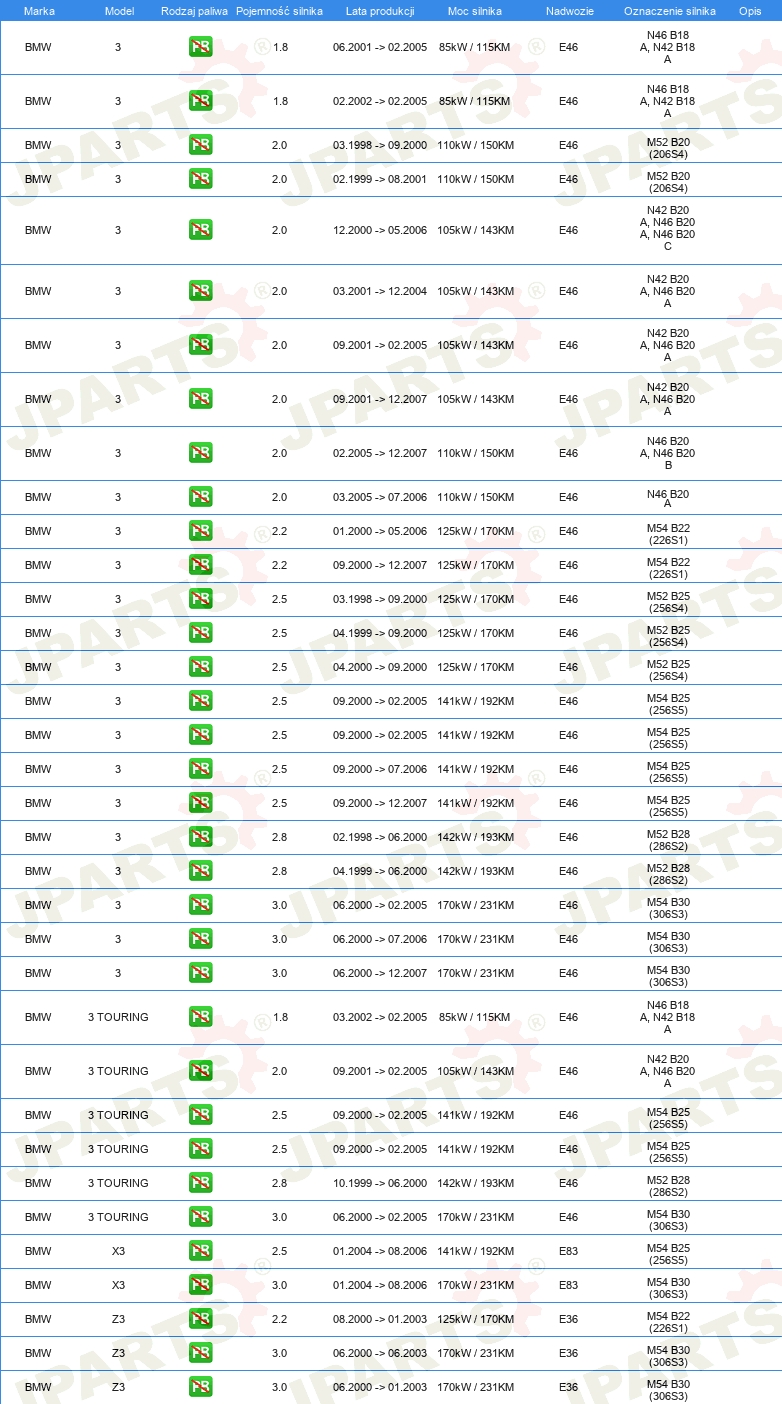Screen dimensions: 782x1404
Task: Click 142kW / 193KM in 02.1998 -> 06.2000 row
Action: tap(476, 837)
